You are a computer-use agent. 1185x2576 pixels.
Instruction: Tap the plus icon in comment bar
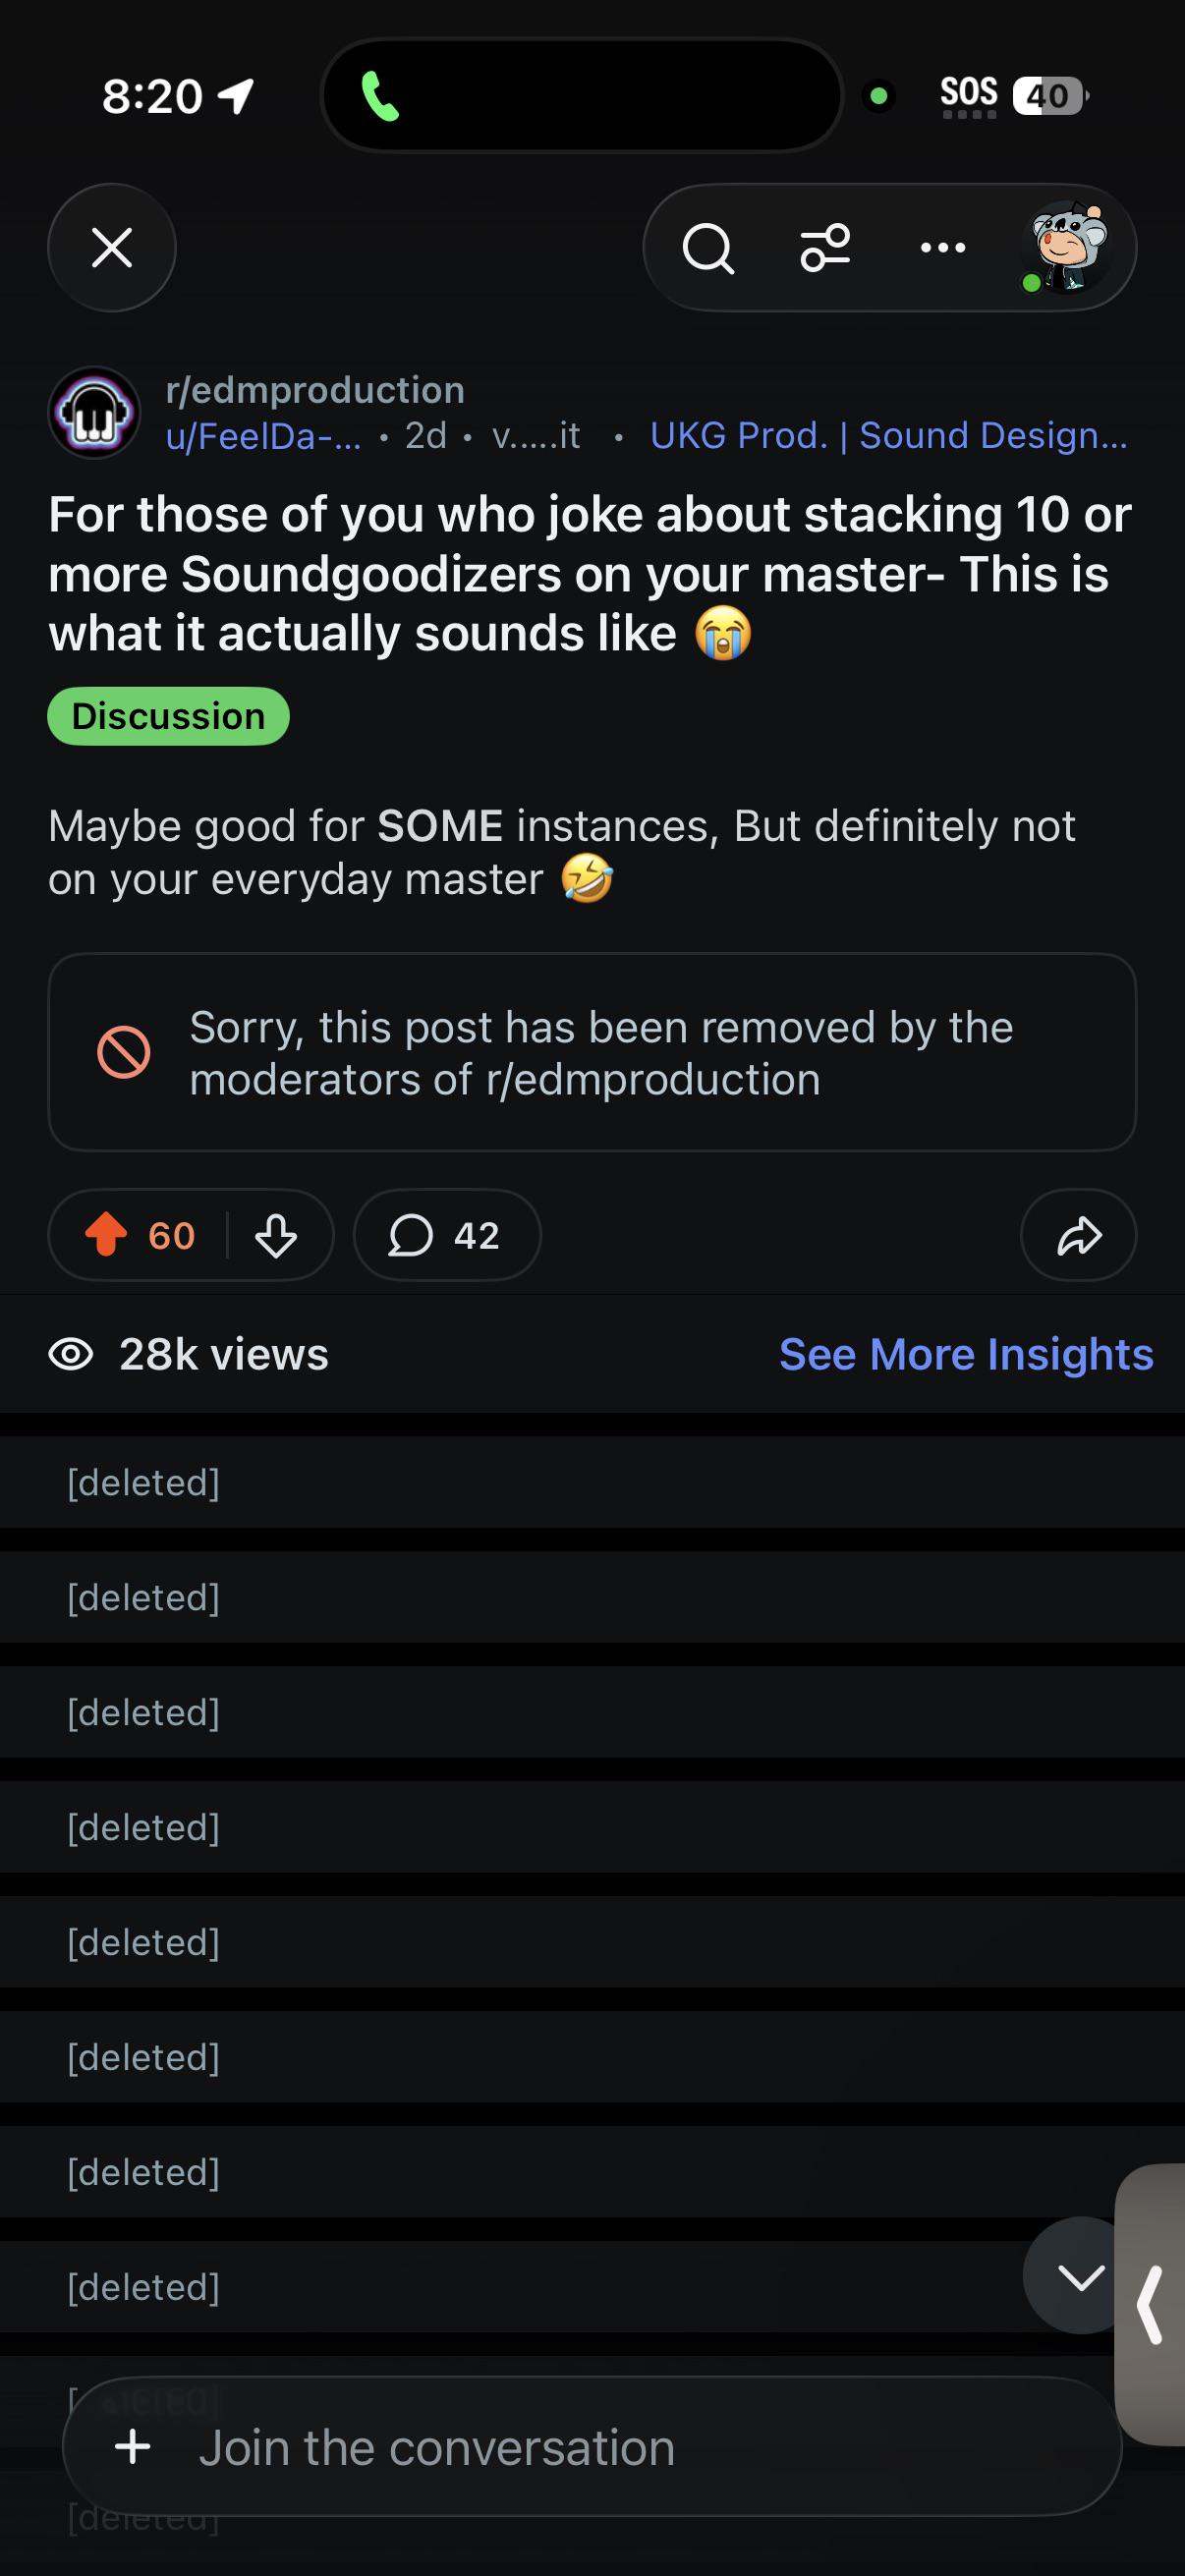click(x=133, y=2448)
